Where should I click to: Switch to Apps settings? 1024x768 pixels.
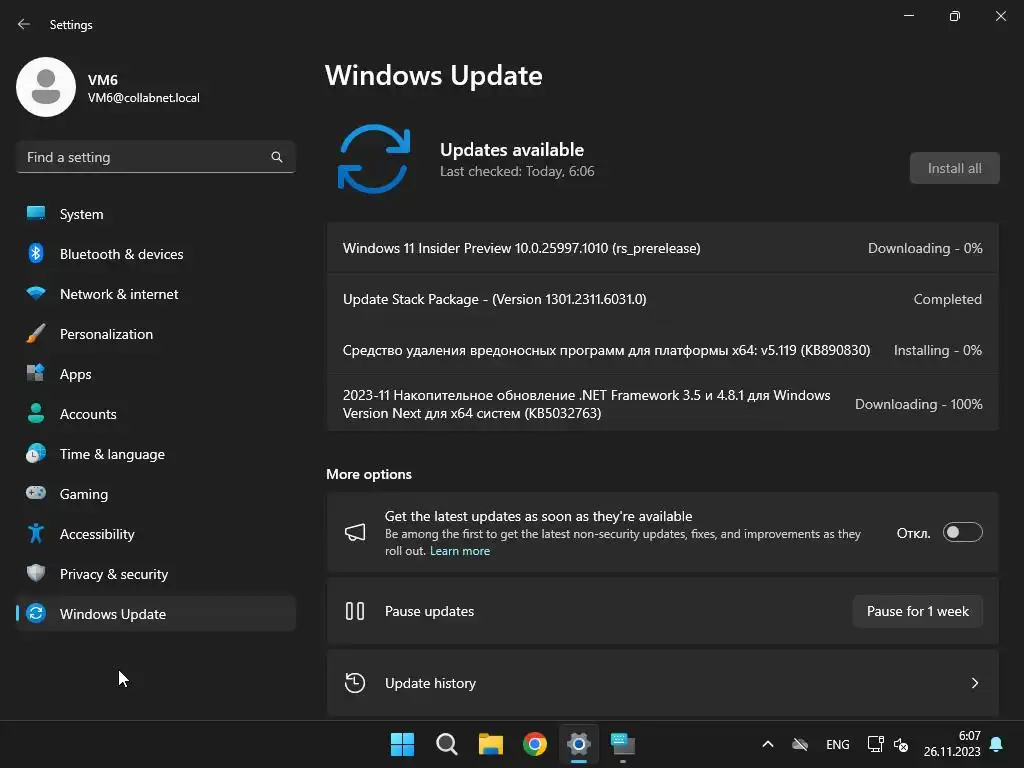pyautogui.click(x=155, y=374)
